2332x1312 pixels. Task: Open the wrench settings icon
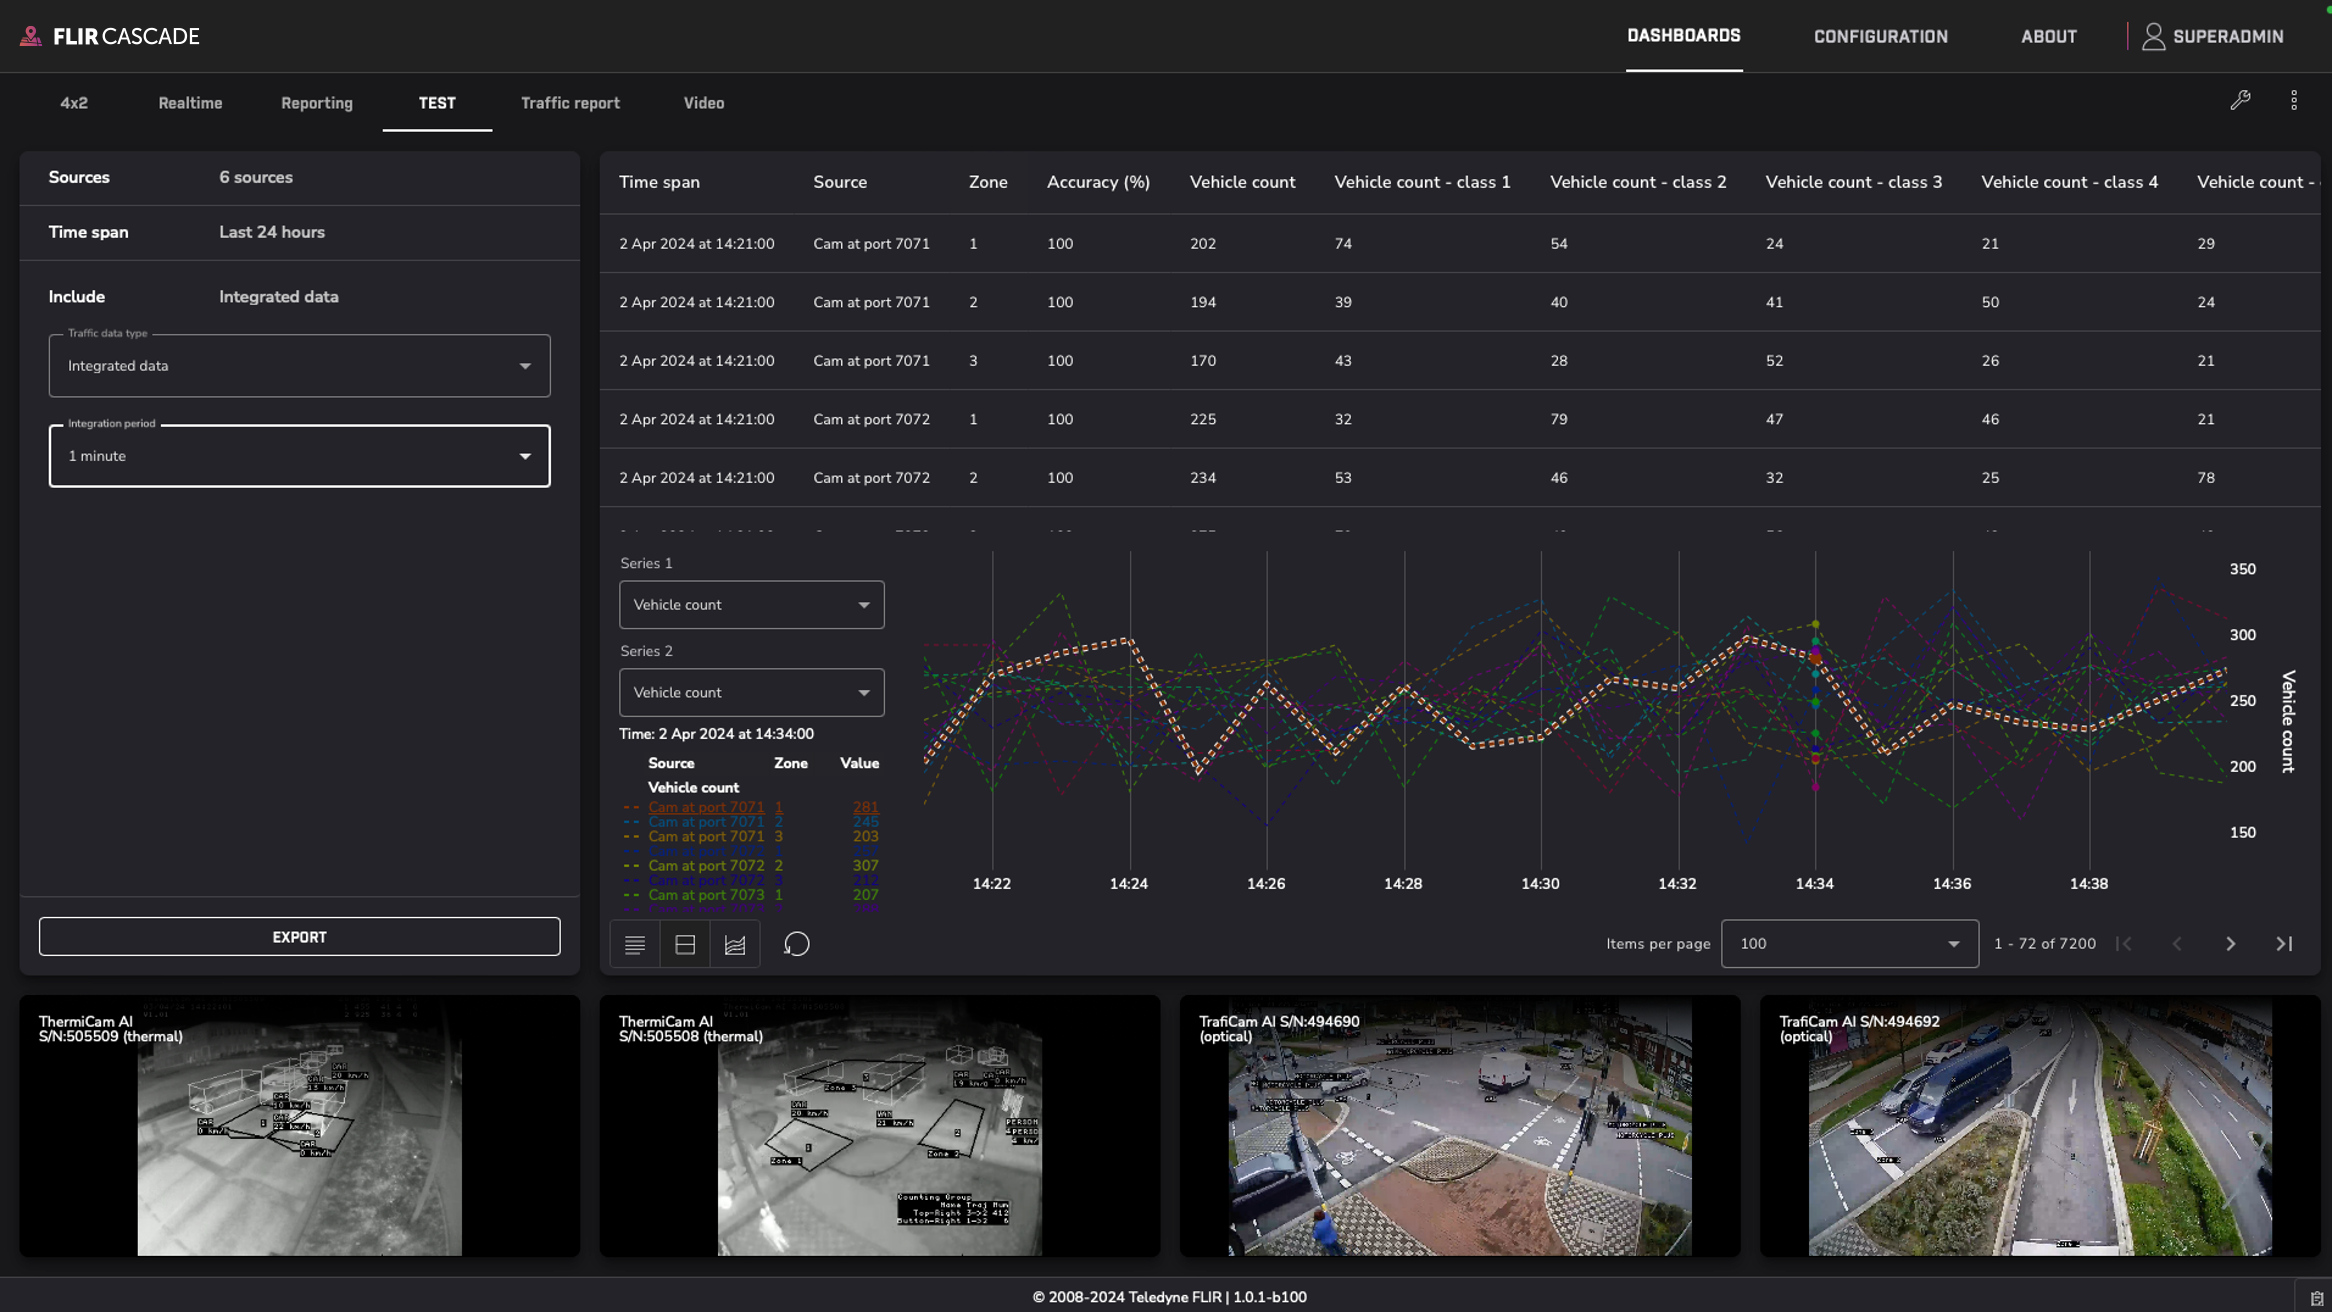[x=2240, y=100]
